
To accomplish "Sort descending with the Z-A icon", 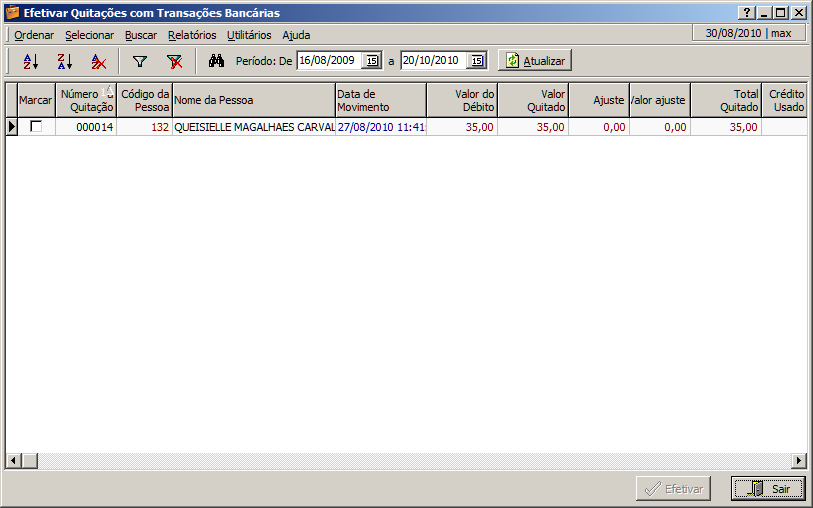I will click(64, 61).
